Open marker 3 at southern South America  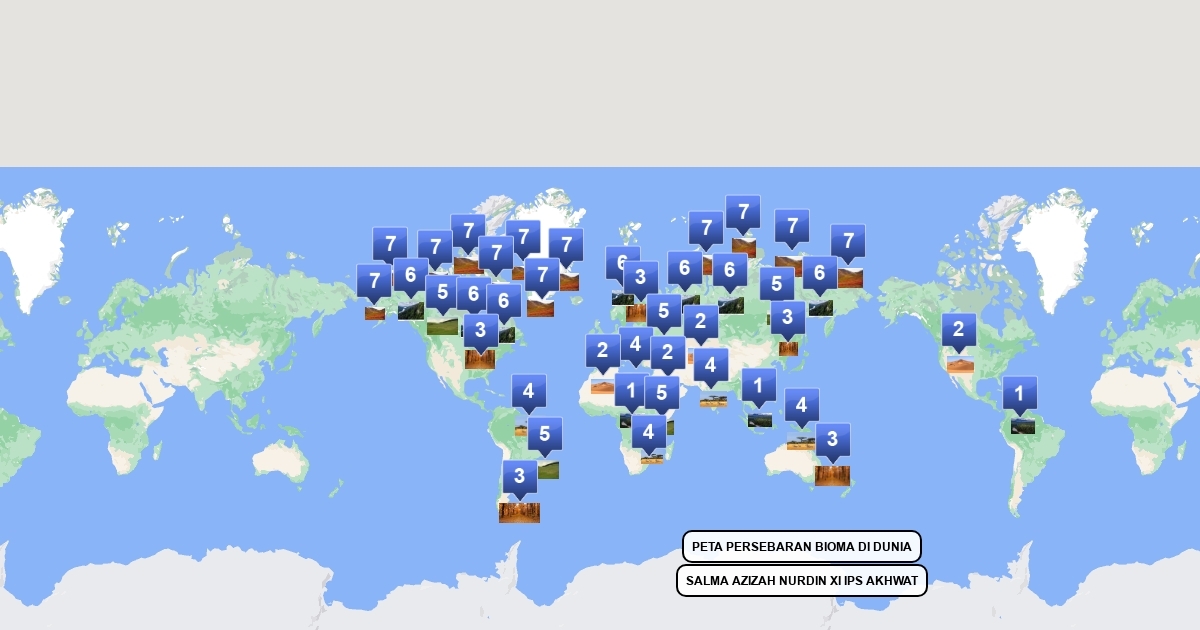(x=519, y=477)
